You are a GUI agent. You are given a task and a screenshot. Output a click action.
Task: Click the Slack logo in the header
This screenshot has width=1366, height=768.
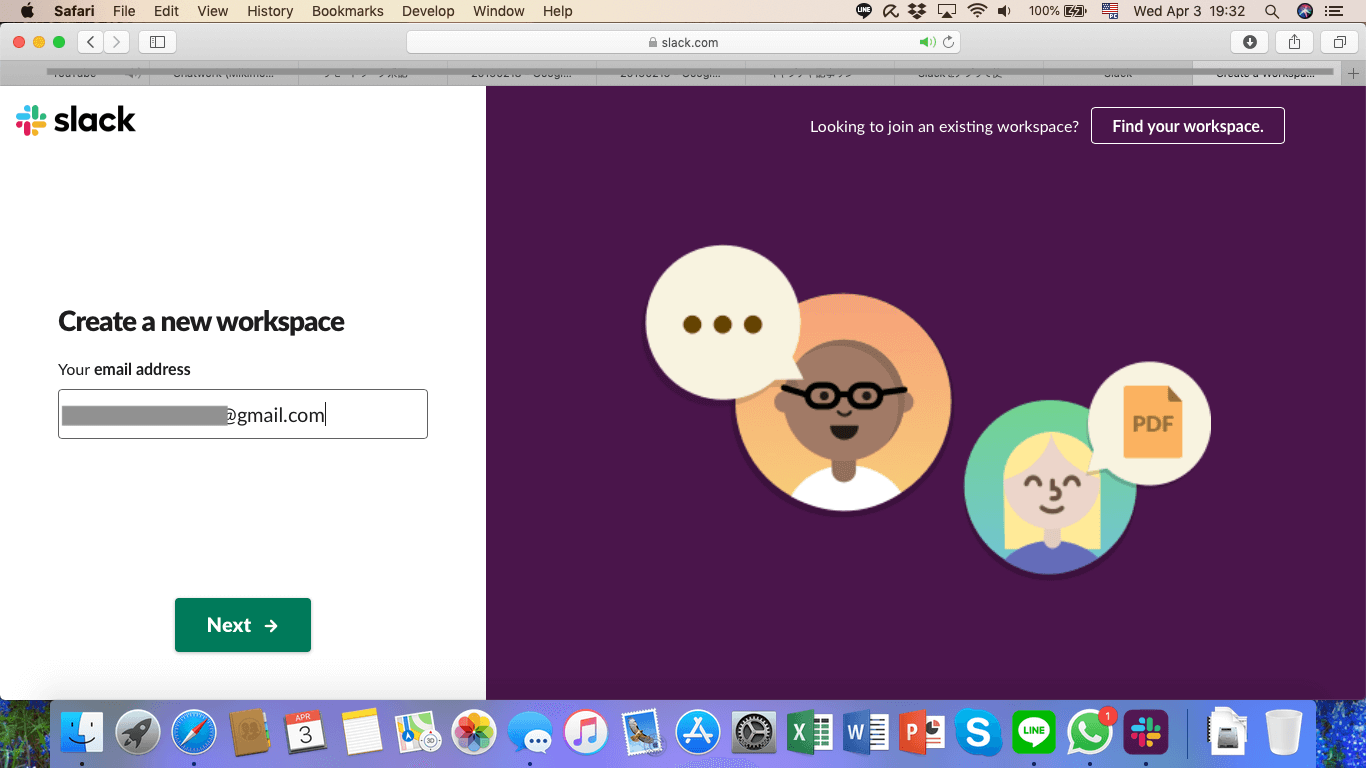[76, 120]
